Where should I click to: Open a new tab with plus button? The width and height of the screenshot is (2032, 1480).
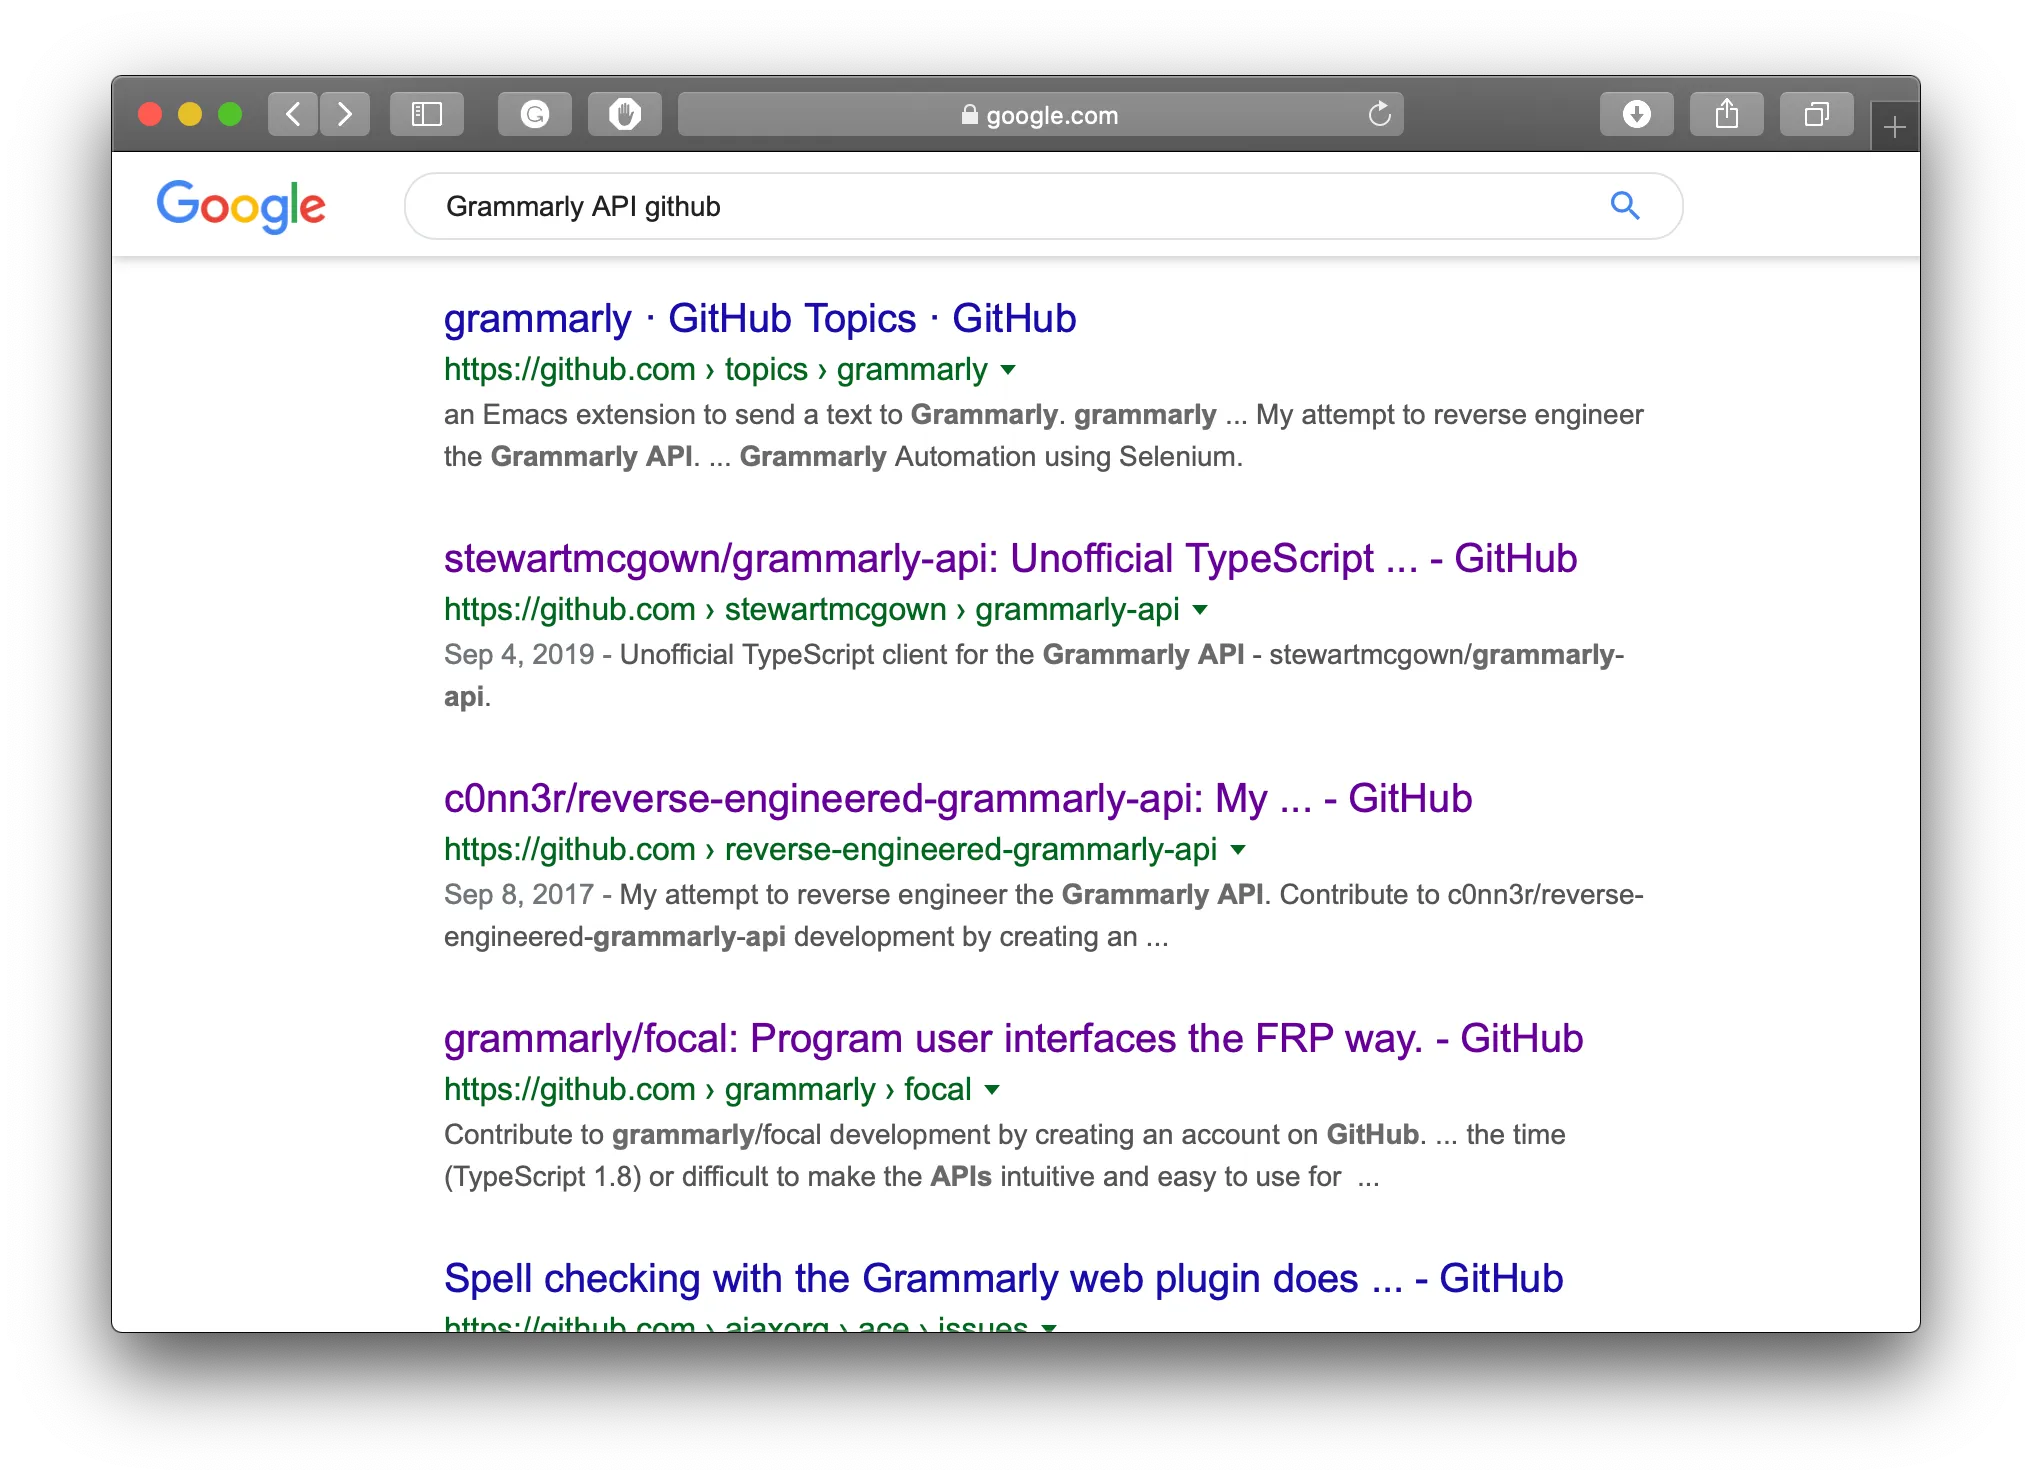coord(1894,128)
